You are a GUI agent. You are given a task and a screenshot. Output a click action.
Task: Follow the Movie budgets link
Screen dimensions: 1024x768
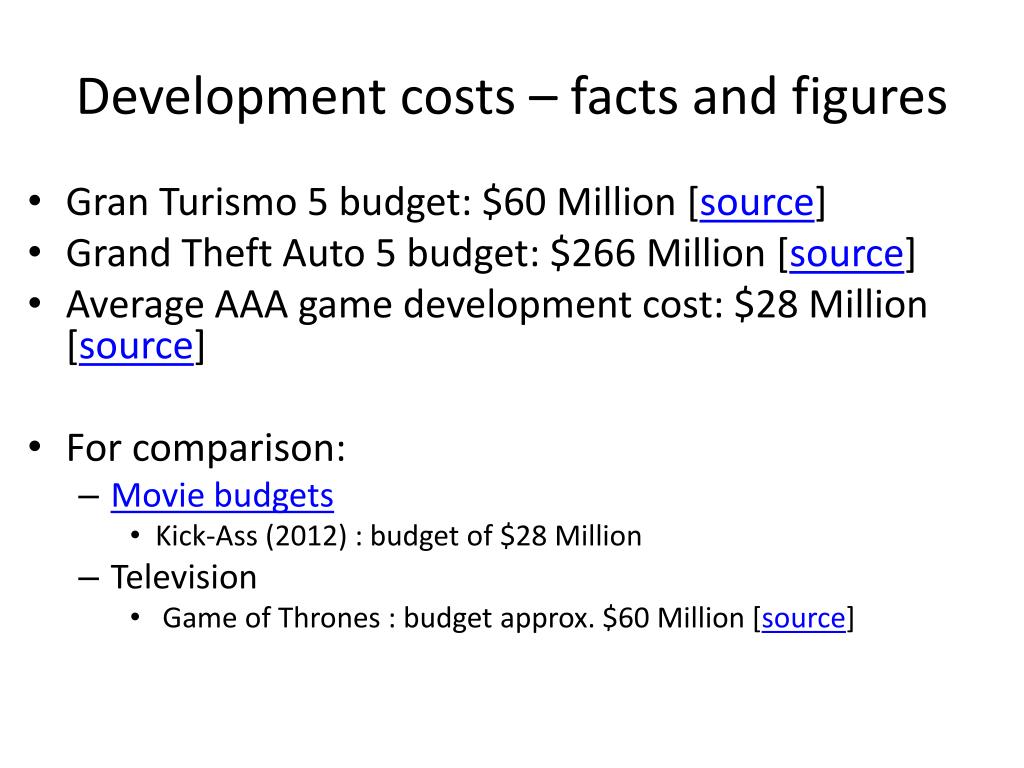[x=222, y=495]
